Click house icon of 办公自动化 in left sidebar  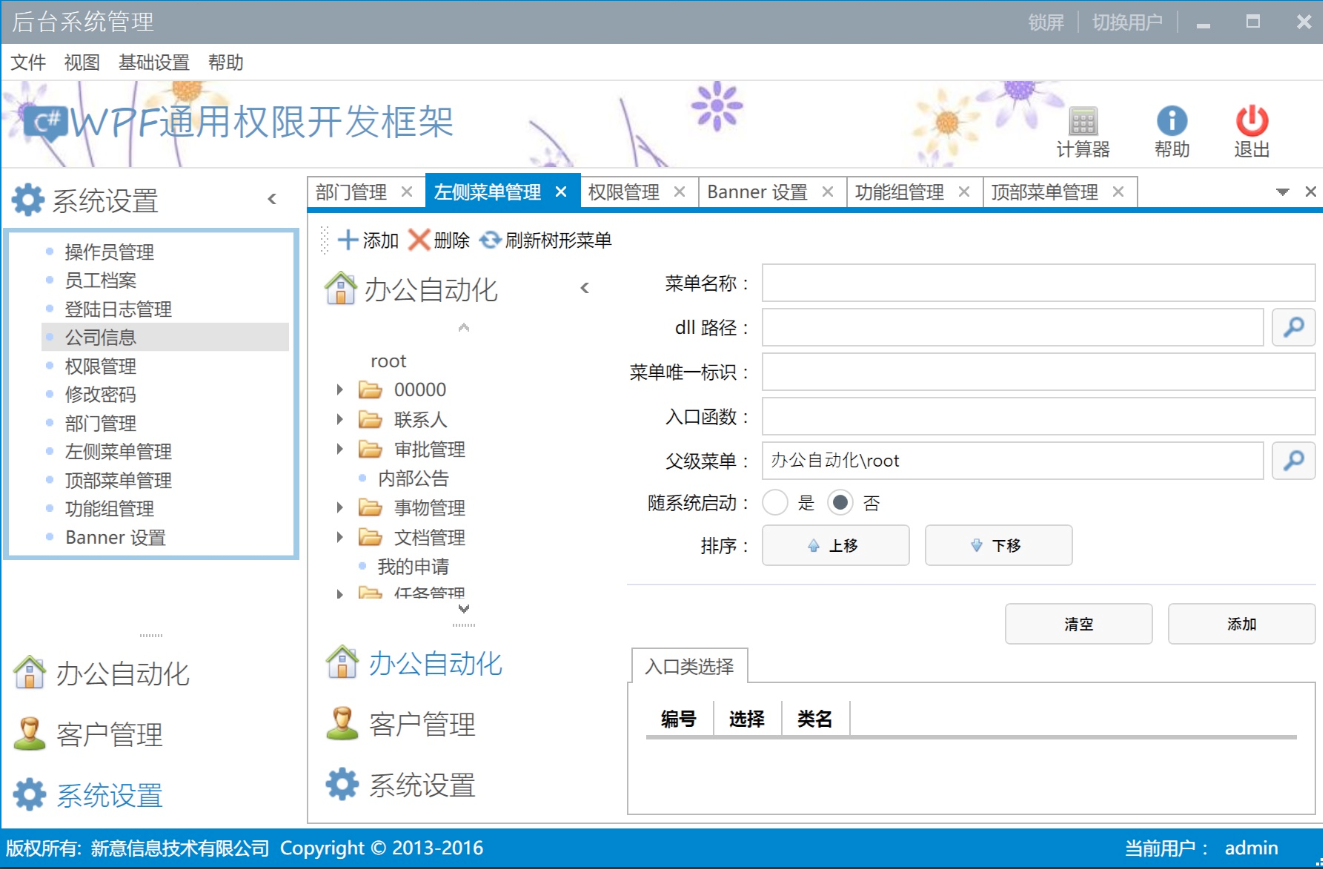click(30, 673)
